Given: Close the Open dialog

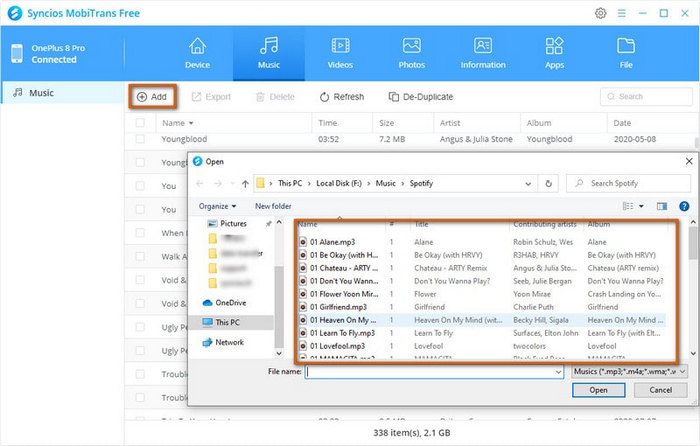Looking at the screenshot, I should coord(689,161).
